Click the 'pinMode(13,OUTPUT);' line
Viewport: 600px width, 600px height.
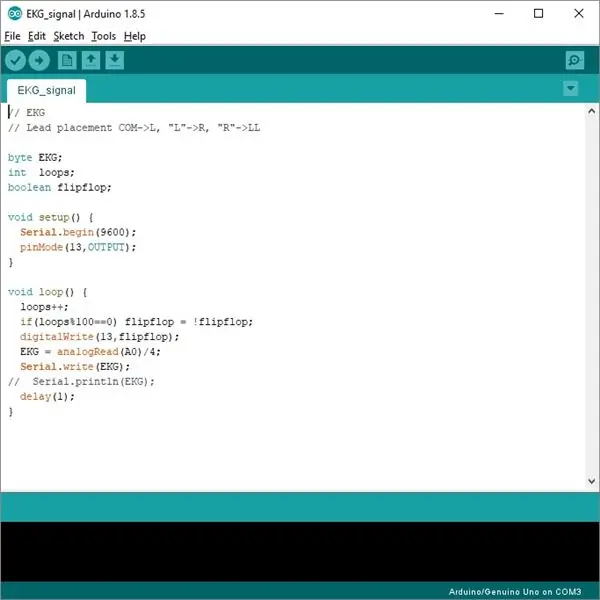click(x=78, y=247)
